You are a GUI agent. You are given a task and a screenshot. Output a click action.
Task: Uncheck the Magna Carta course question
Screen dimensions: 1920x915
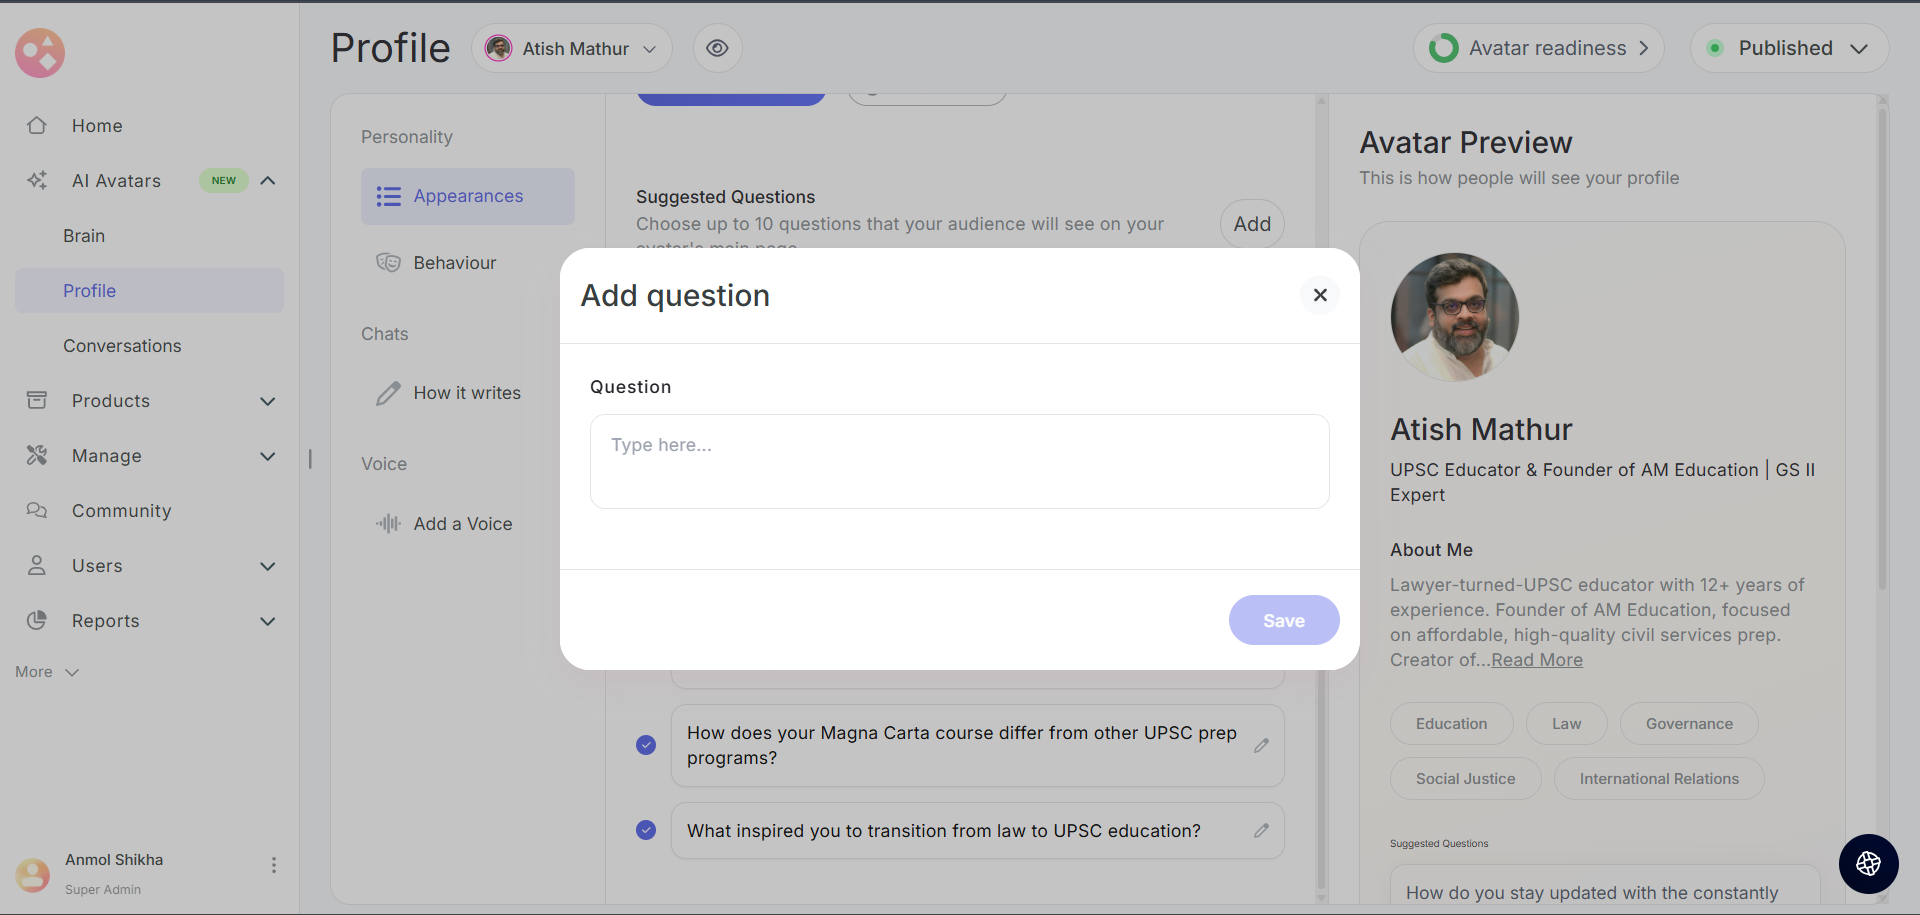(646, 745)
